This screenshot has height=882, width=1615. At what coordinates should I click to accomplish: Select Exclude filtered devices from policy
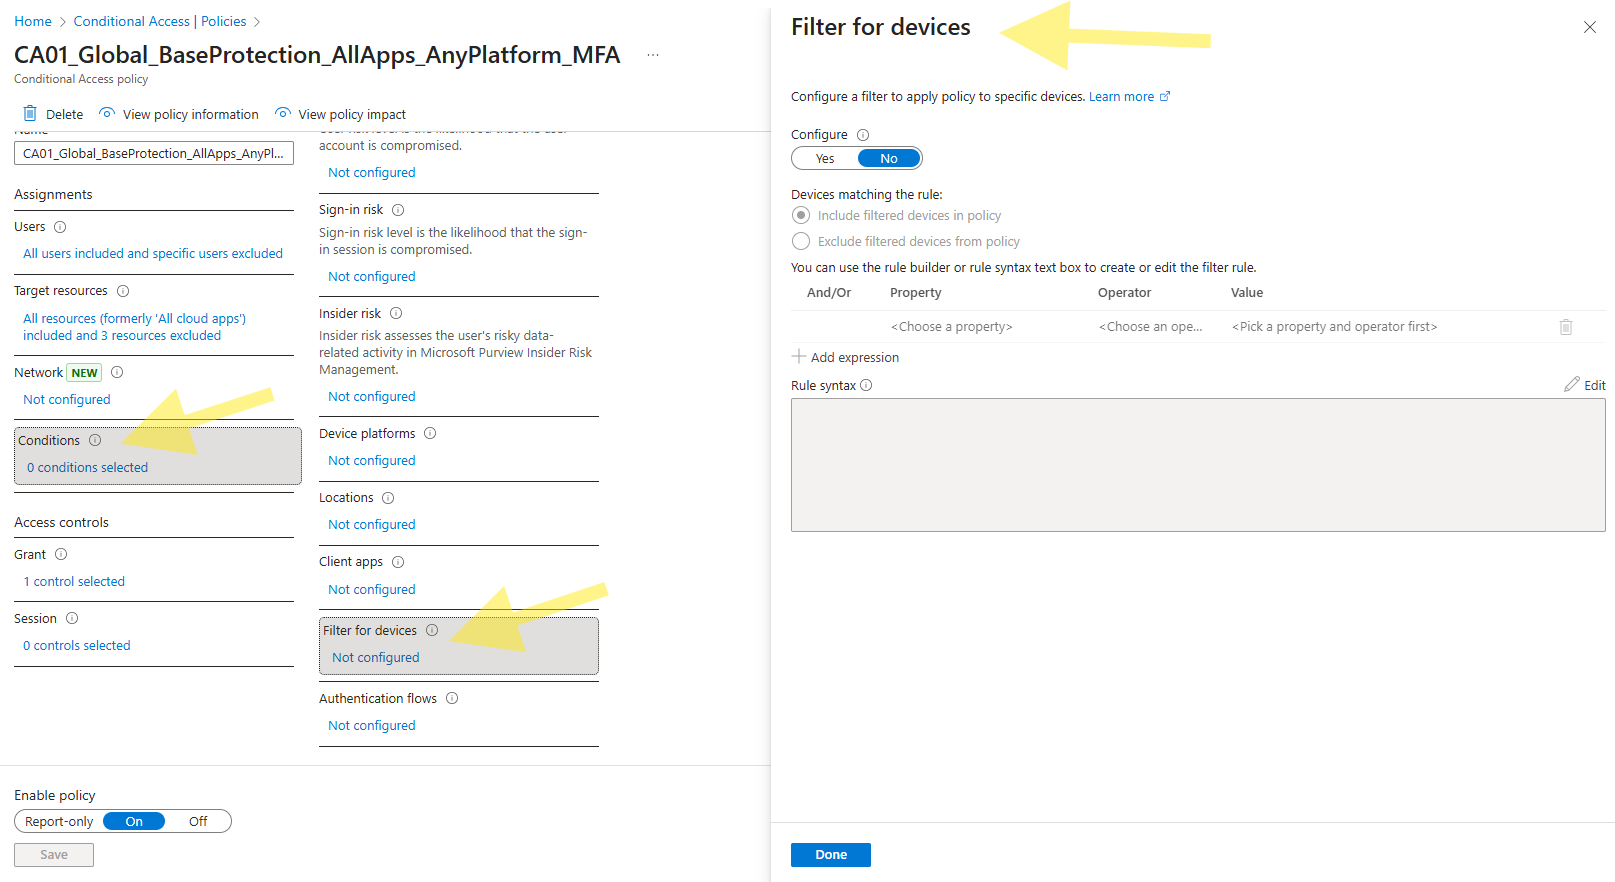(x=801, y=241)
